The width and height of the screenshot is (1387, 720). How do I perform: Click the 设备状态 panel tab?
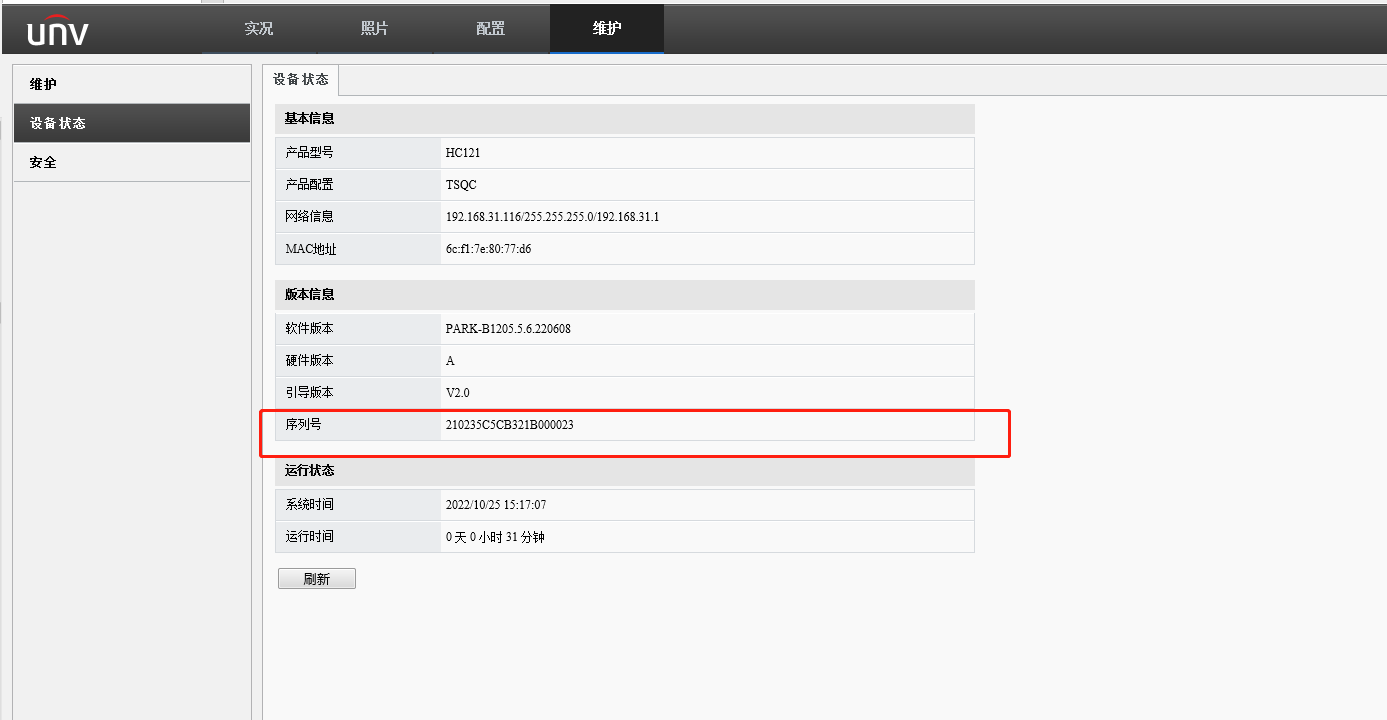301,79
